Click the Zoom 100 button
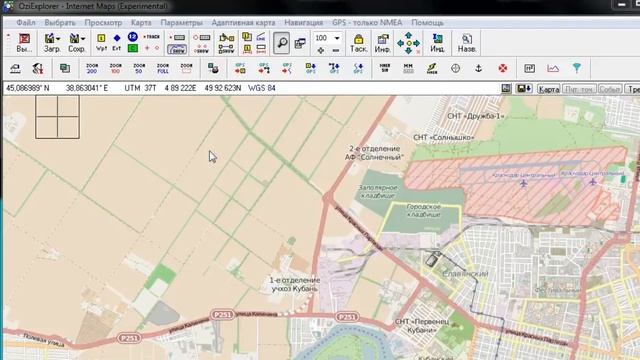 [x=116, y=68]
